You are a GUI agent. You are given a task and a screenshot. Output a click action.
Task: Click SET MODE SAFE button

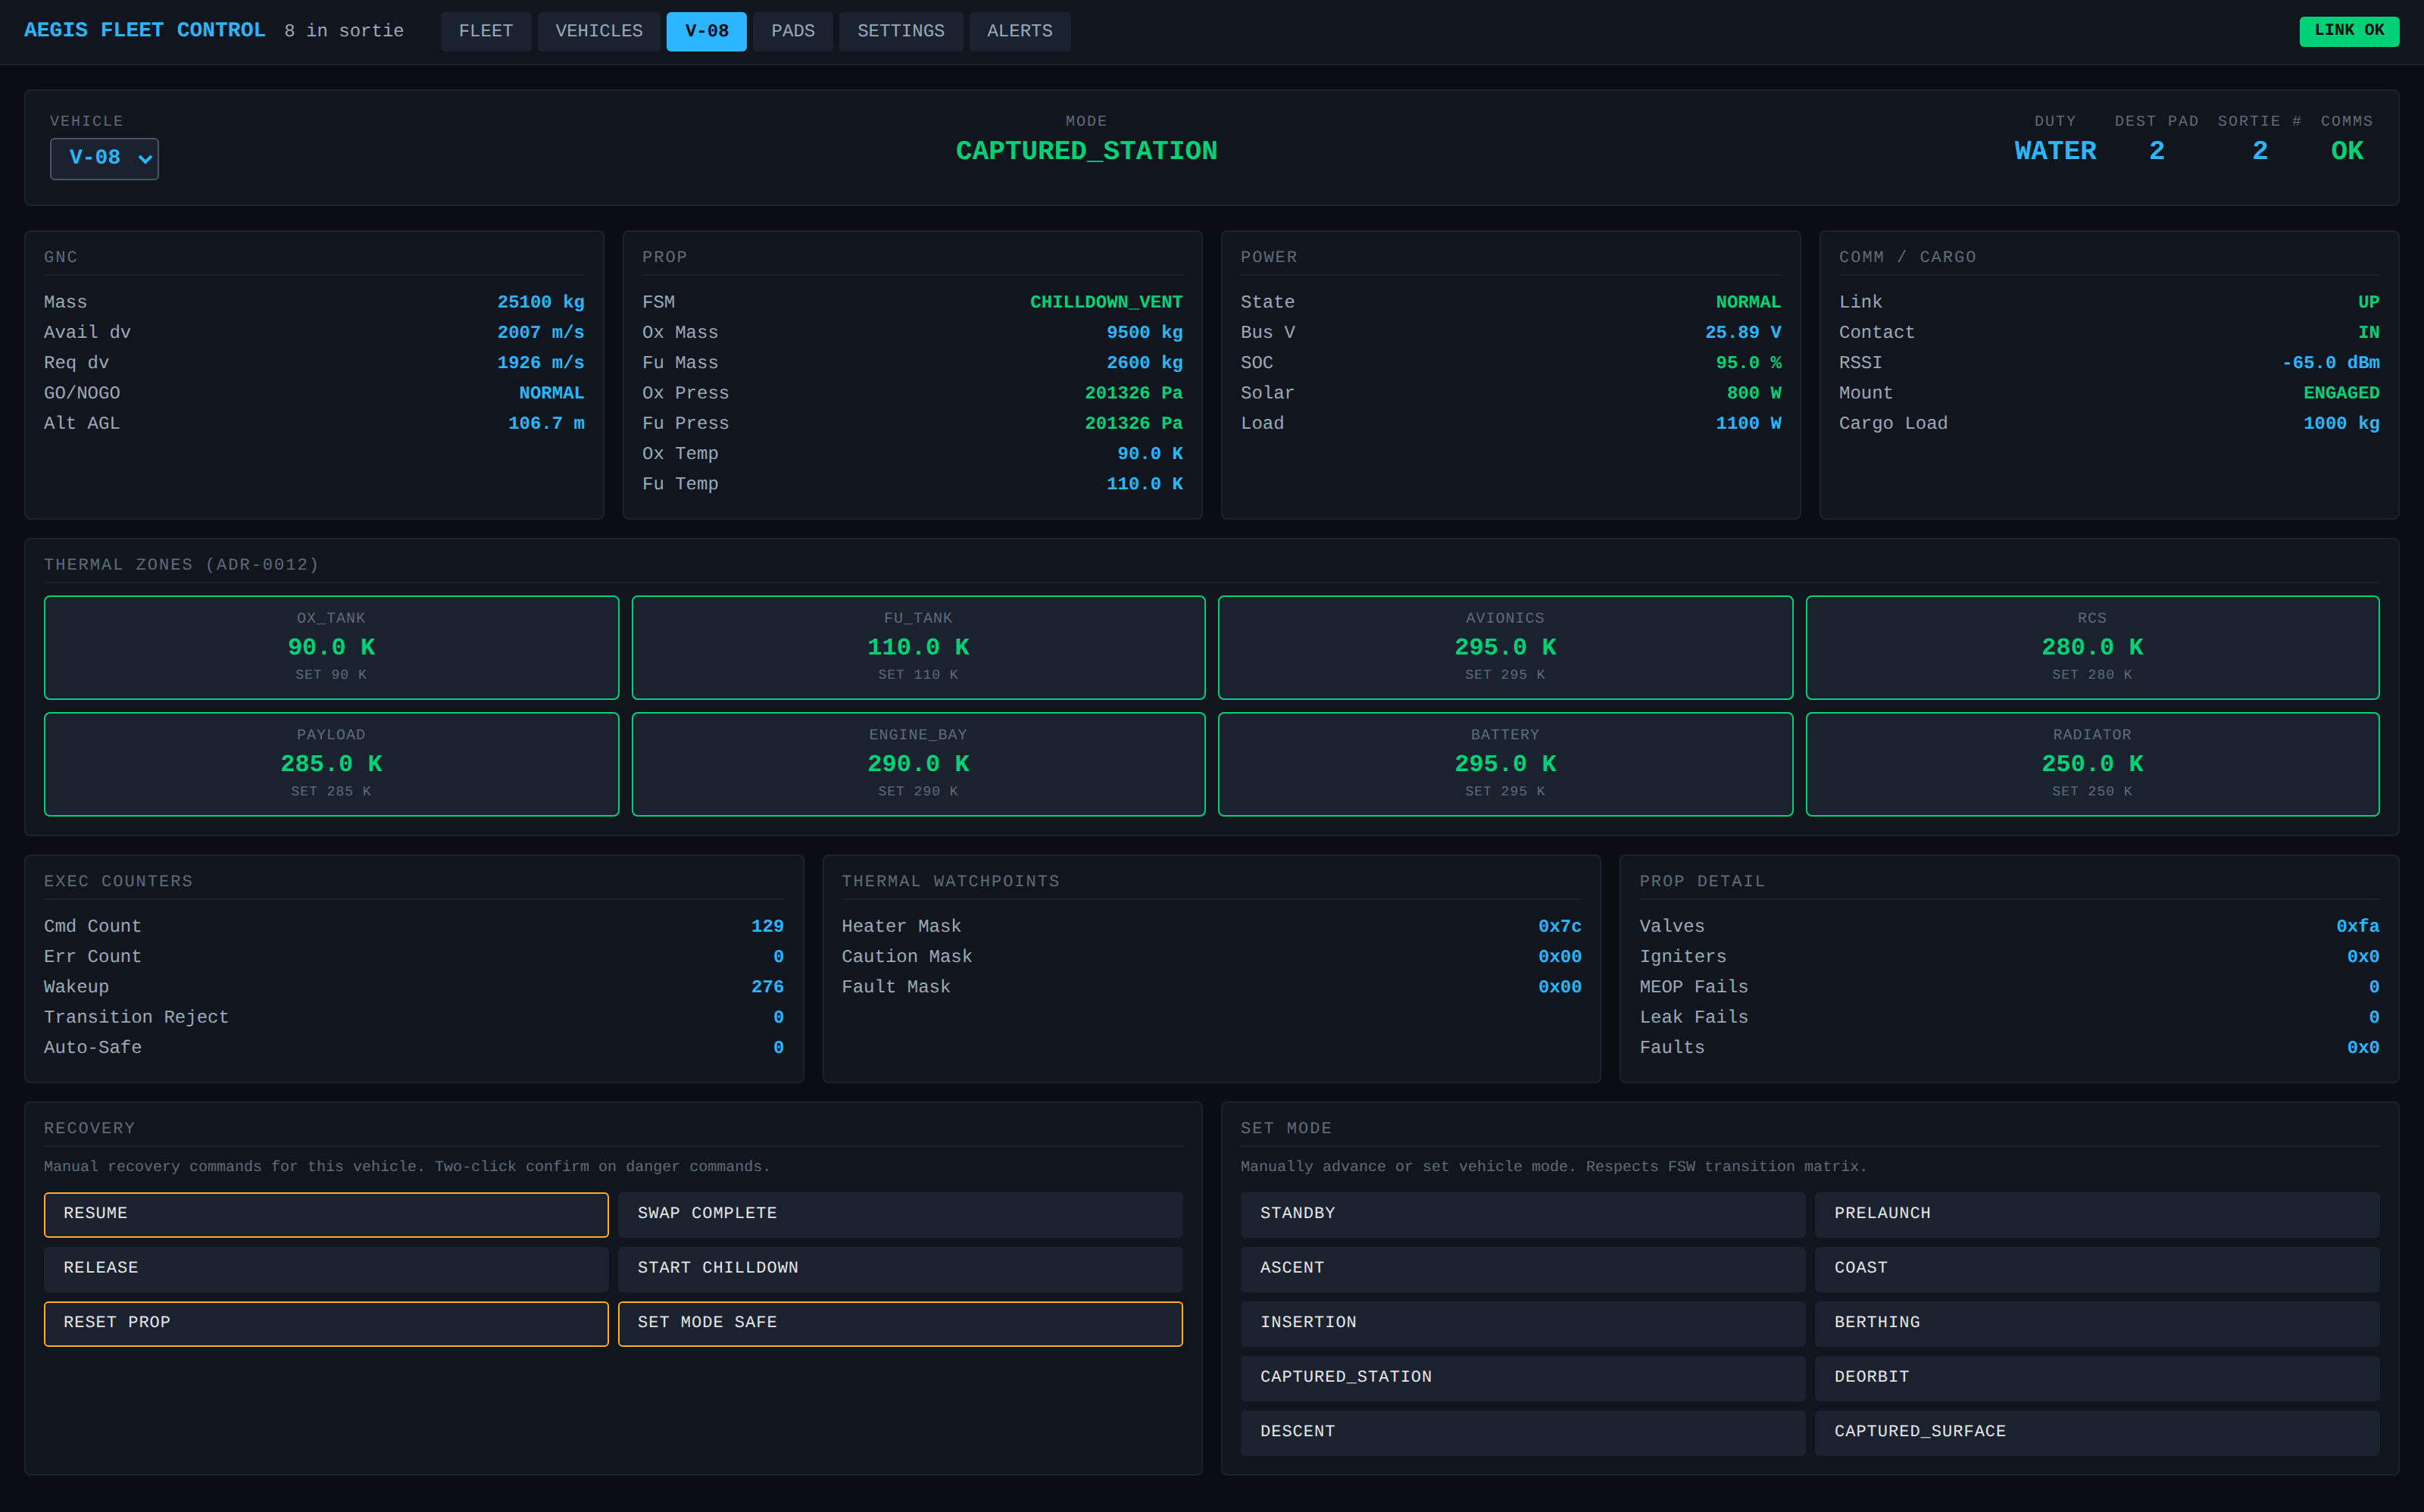pos(900,1324)
